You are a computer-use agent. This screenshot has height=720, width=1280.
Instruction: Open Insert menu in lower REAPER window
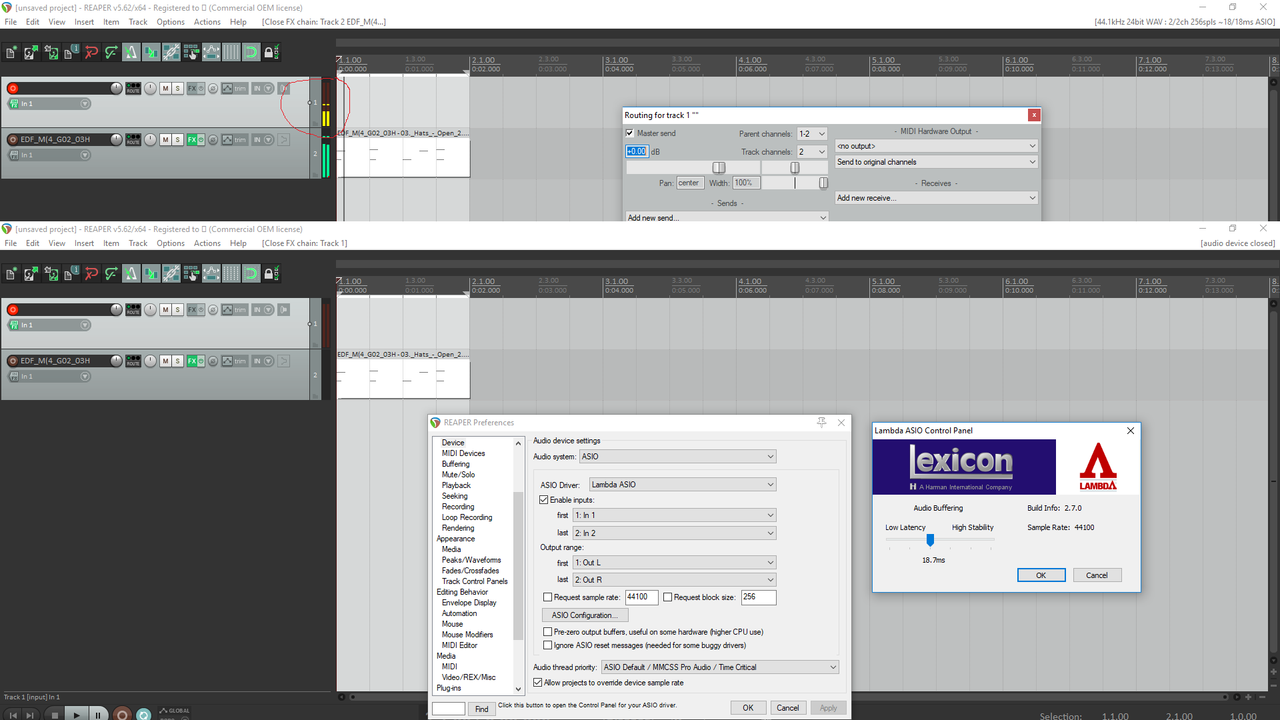point(84,243)
